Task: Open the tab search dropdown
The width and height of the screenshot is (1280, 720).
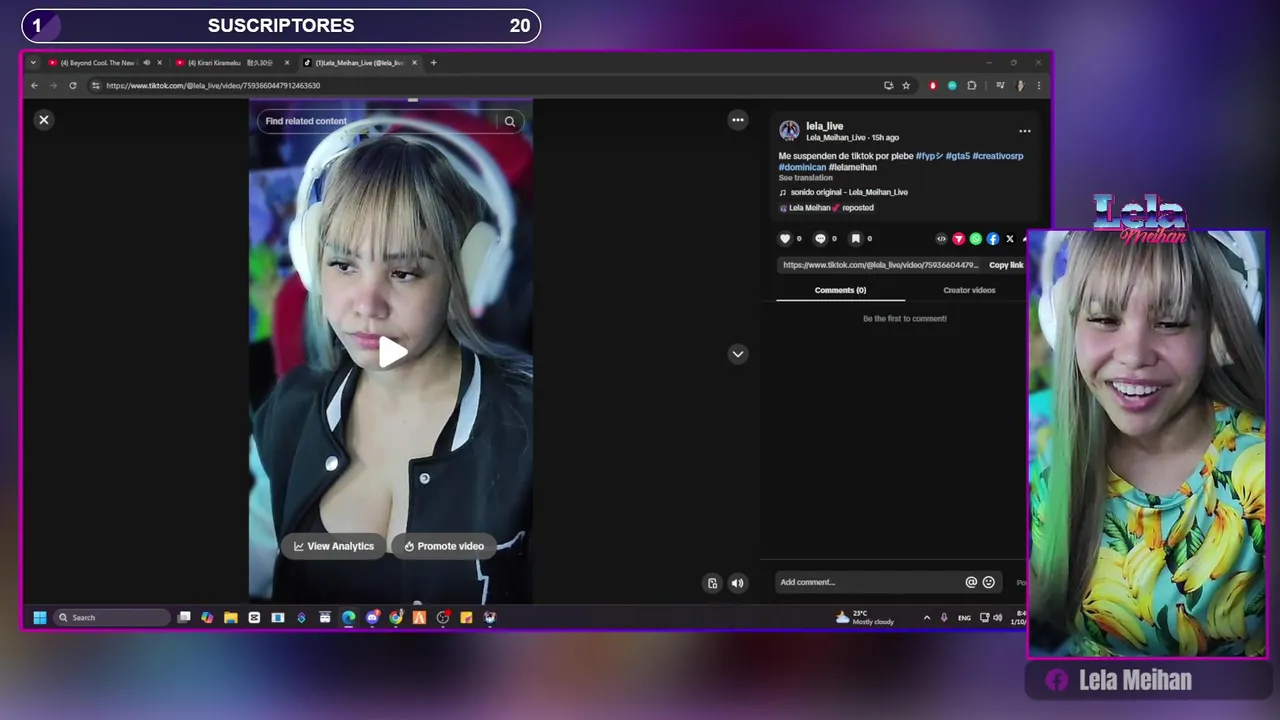Action: [33, 63]
